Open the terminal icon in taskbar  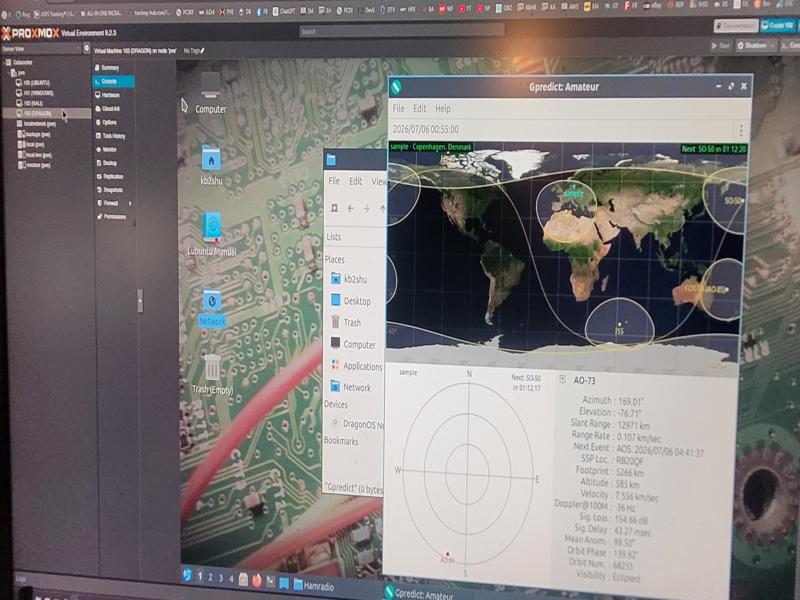270,581
